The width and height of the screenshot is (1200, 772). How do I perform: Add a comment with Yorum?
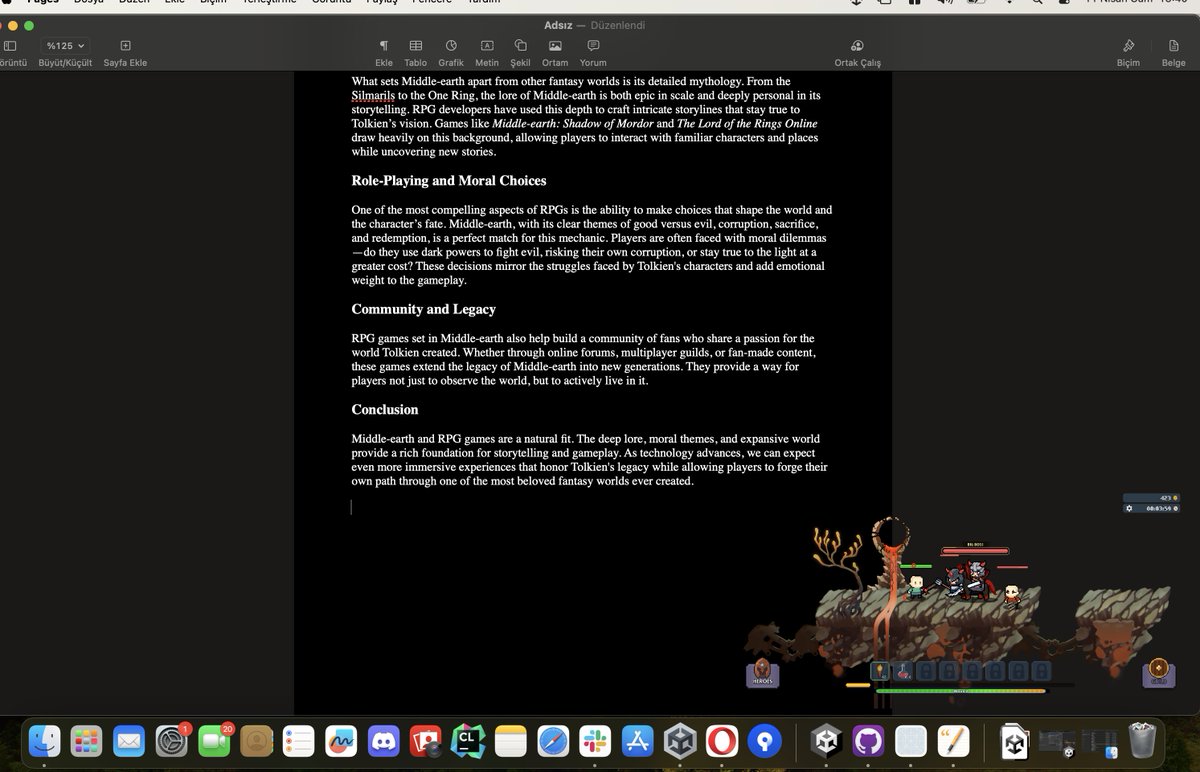click(x=593, y=46)
